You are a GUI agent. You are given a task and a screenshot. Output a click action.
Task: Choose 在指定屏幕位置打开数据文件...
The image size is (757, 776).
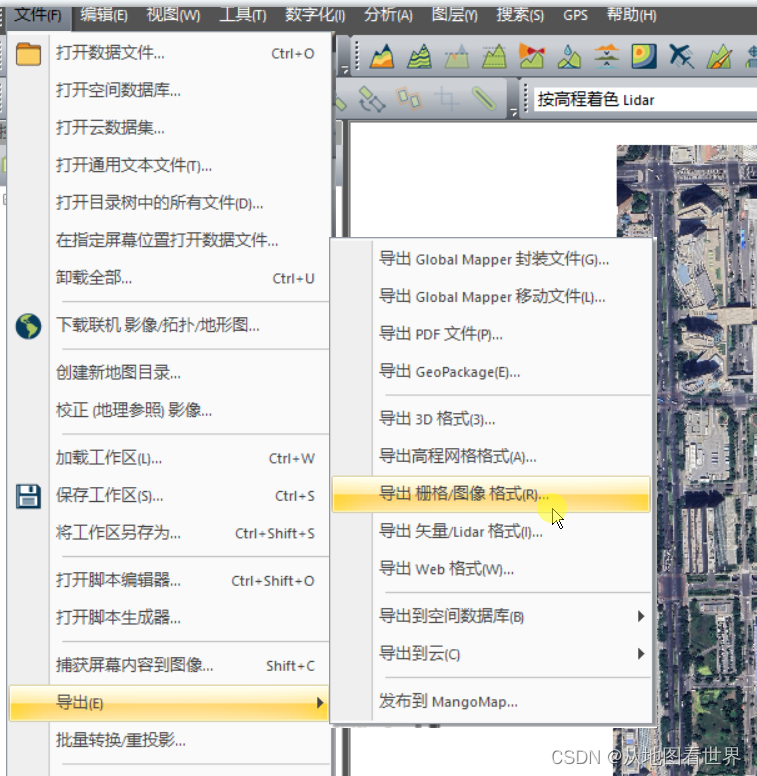point(168,241)
